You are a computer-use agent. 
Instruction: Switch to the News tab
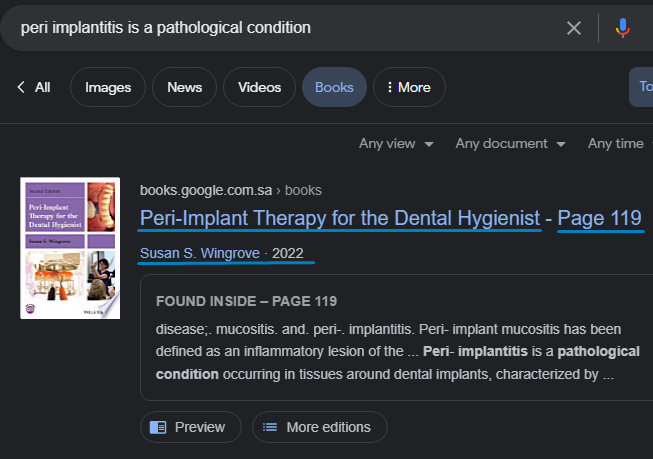coord(184,87)
